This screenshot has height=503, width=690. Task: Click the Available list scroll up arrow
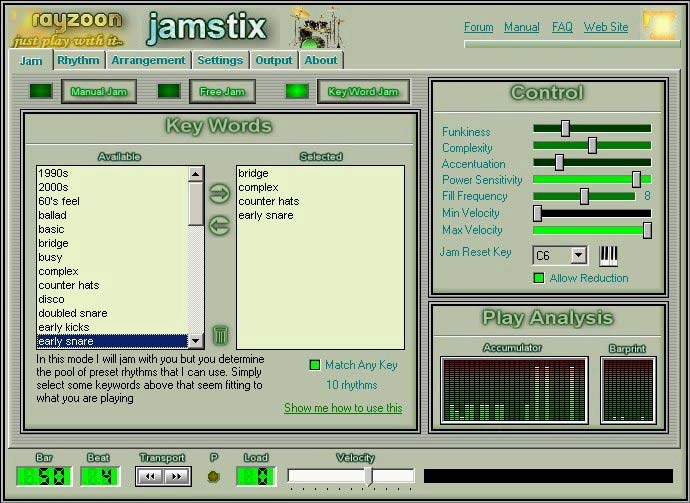tap(195, 174)
